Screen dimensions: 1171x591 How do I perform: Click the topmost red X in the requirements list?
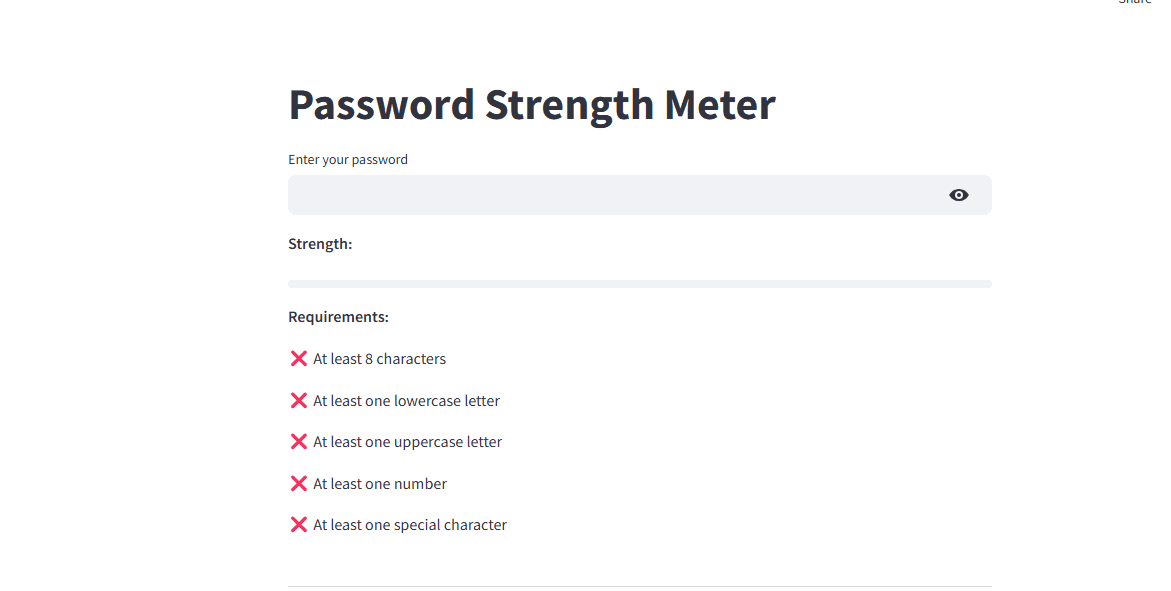coord(298,358)
